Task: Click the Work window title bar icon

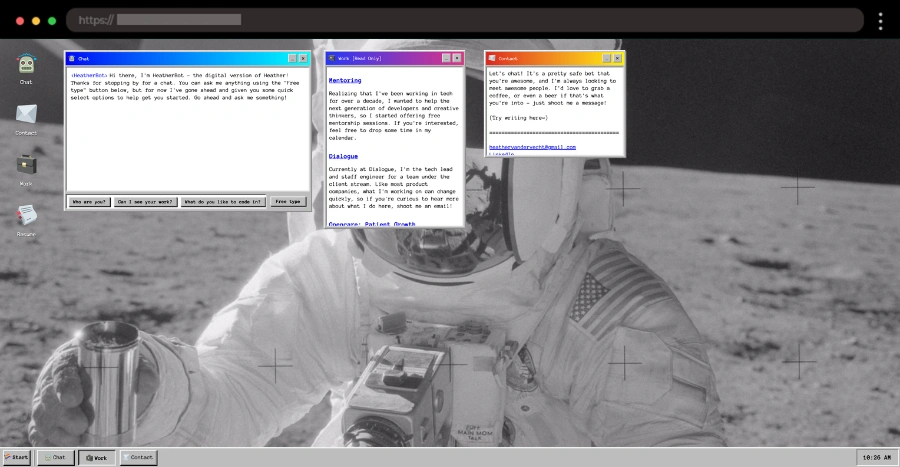Action: click(332, 59)
